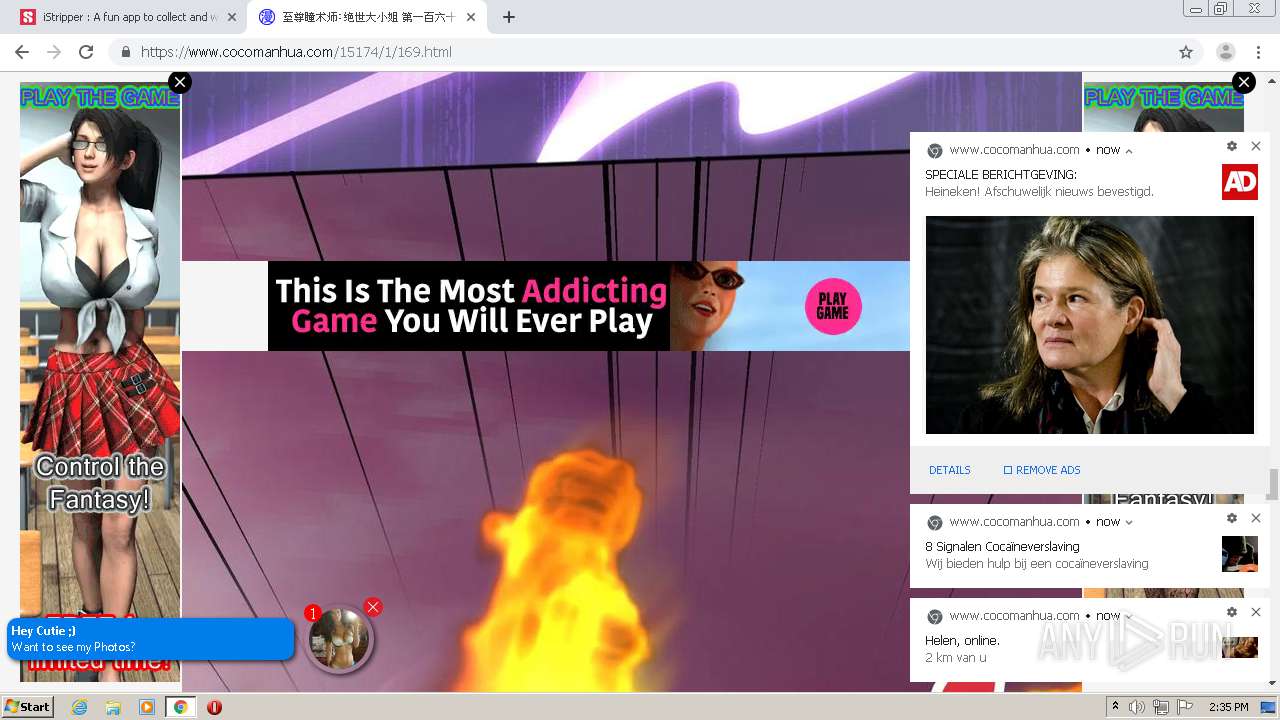
Task: Click the left Control the Fantasy ad
Action: [x=100, y=380]
